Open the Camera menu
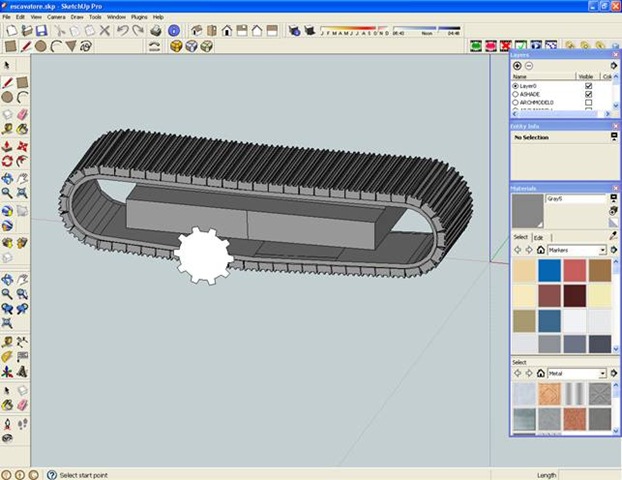Viewport: 622px width, 480px height. (56, 17)
